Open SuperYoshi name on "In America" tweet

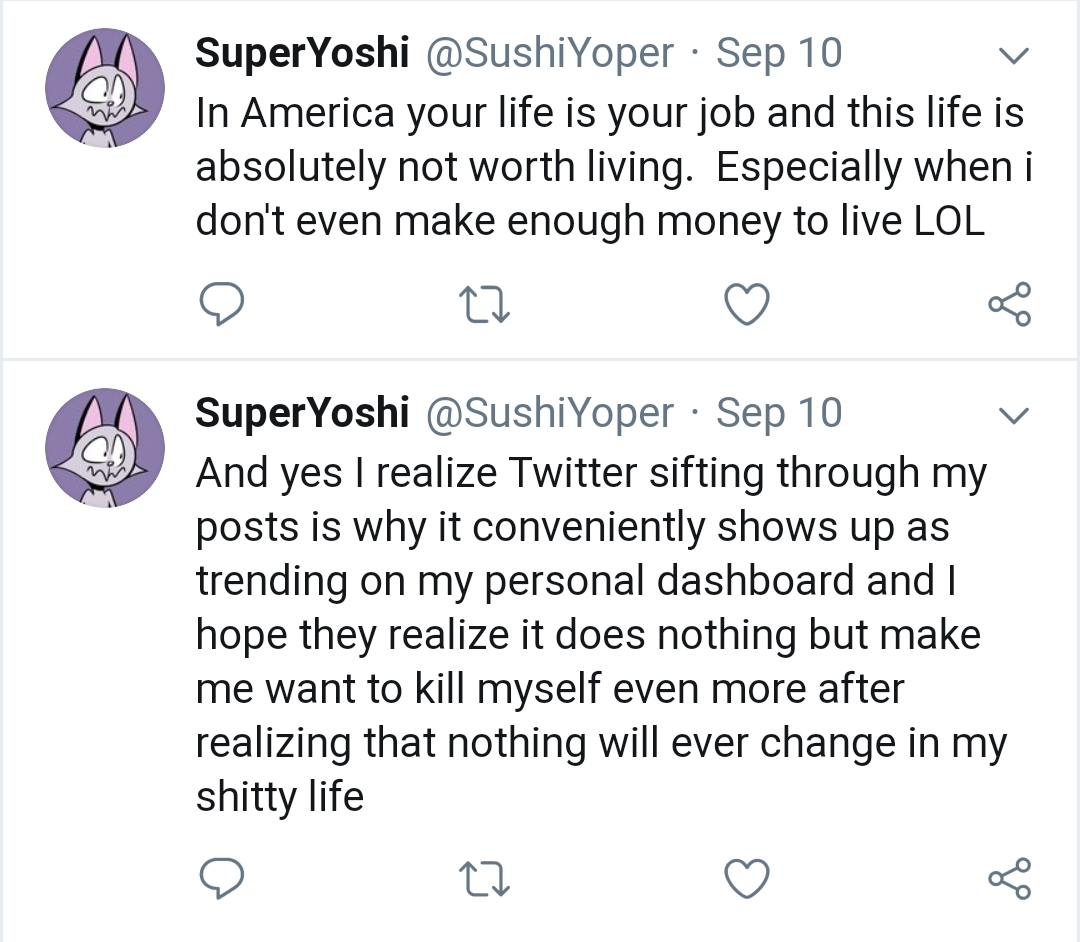302,54
